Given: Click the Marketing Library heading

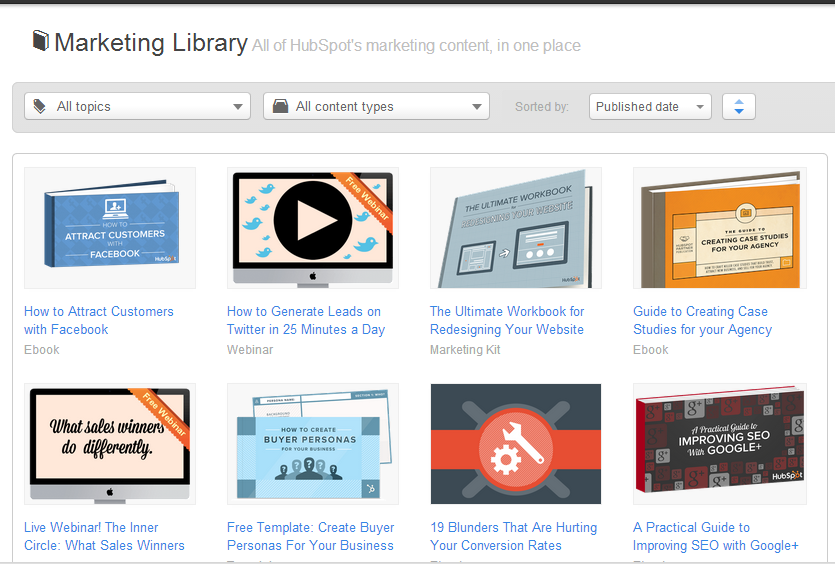Looking at the screenshot, I should pyautogui.click(x=151, y=43).
